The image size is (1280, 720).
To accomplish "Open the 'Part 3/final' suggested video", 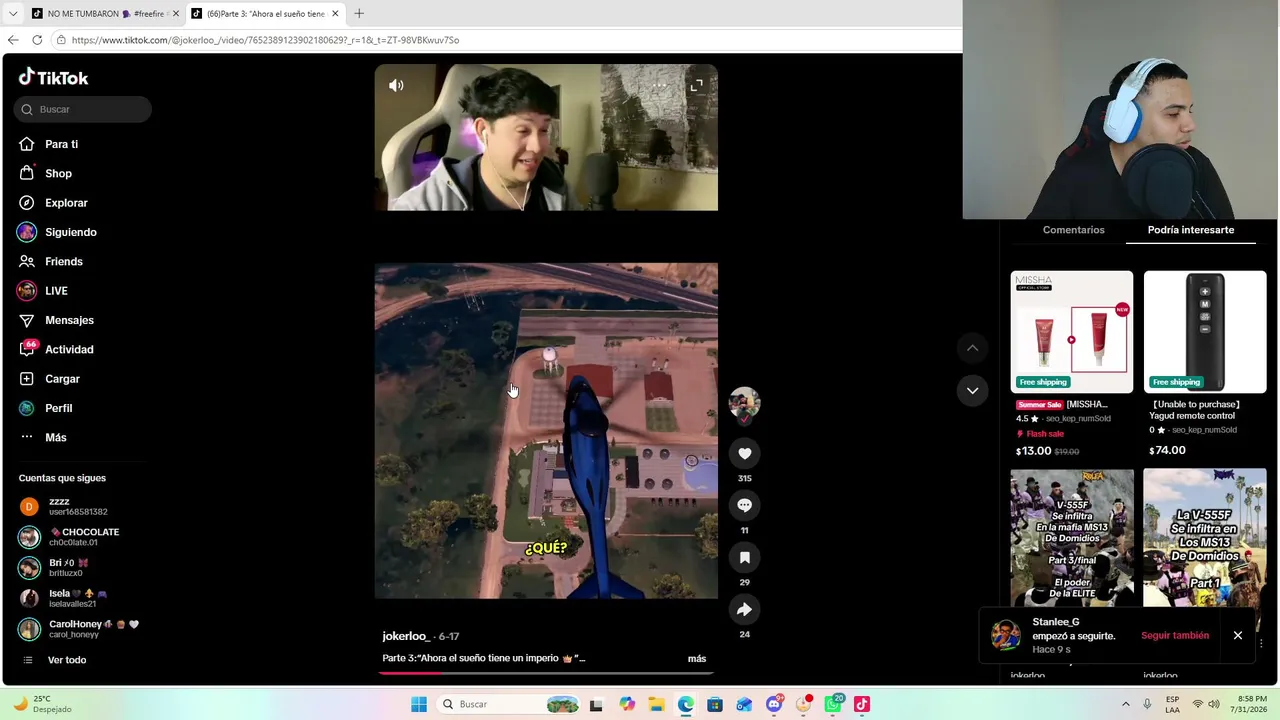I will coord(1072,538).
